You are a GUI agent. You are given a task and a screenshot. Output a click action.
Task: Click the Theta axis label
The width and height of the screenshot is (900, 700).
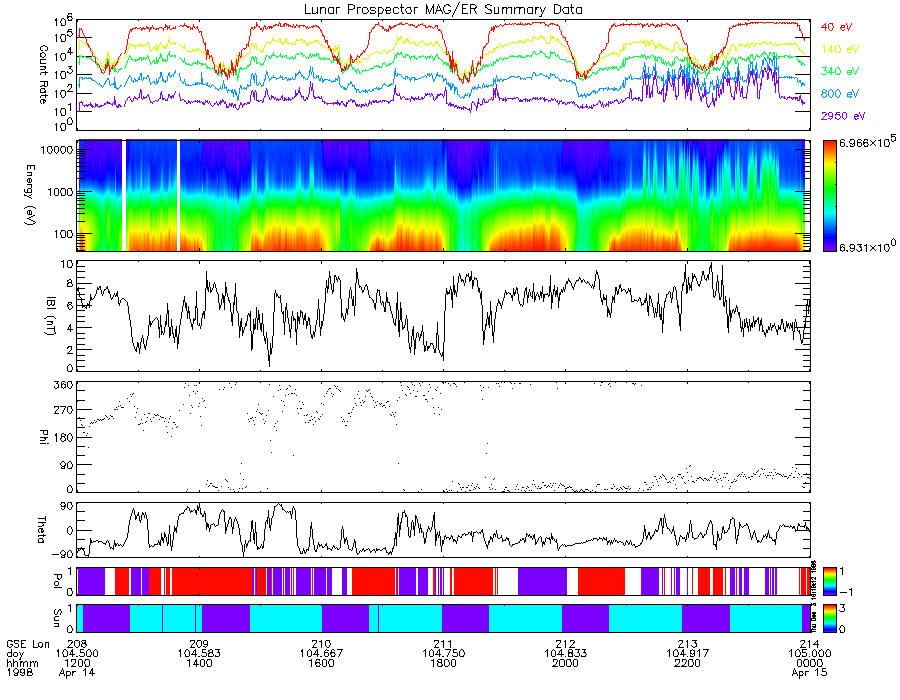click(41, 529)
